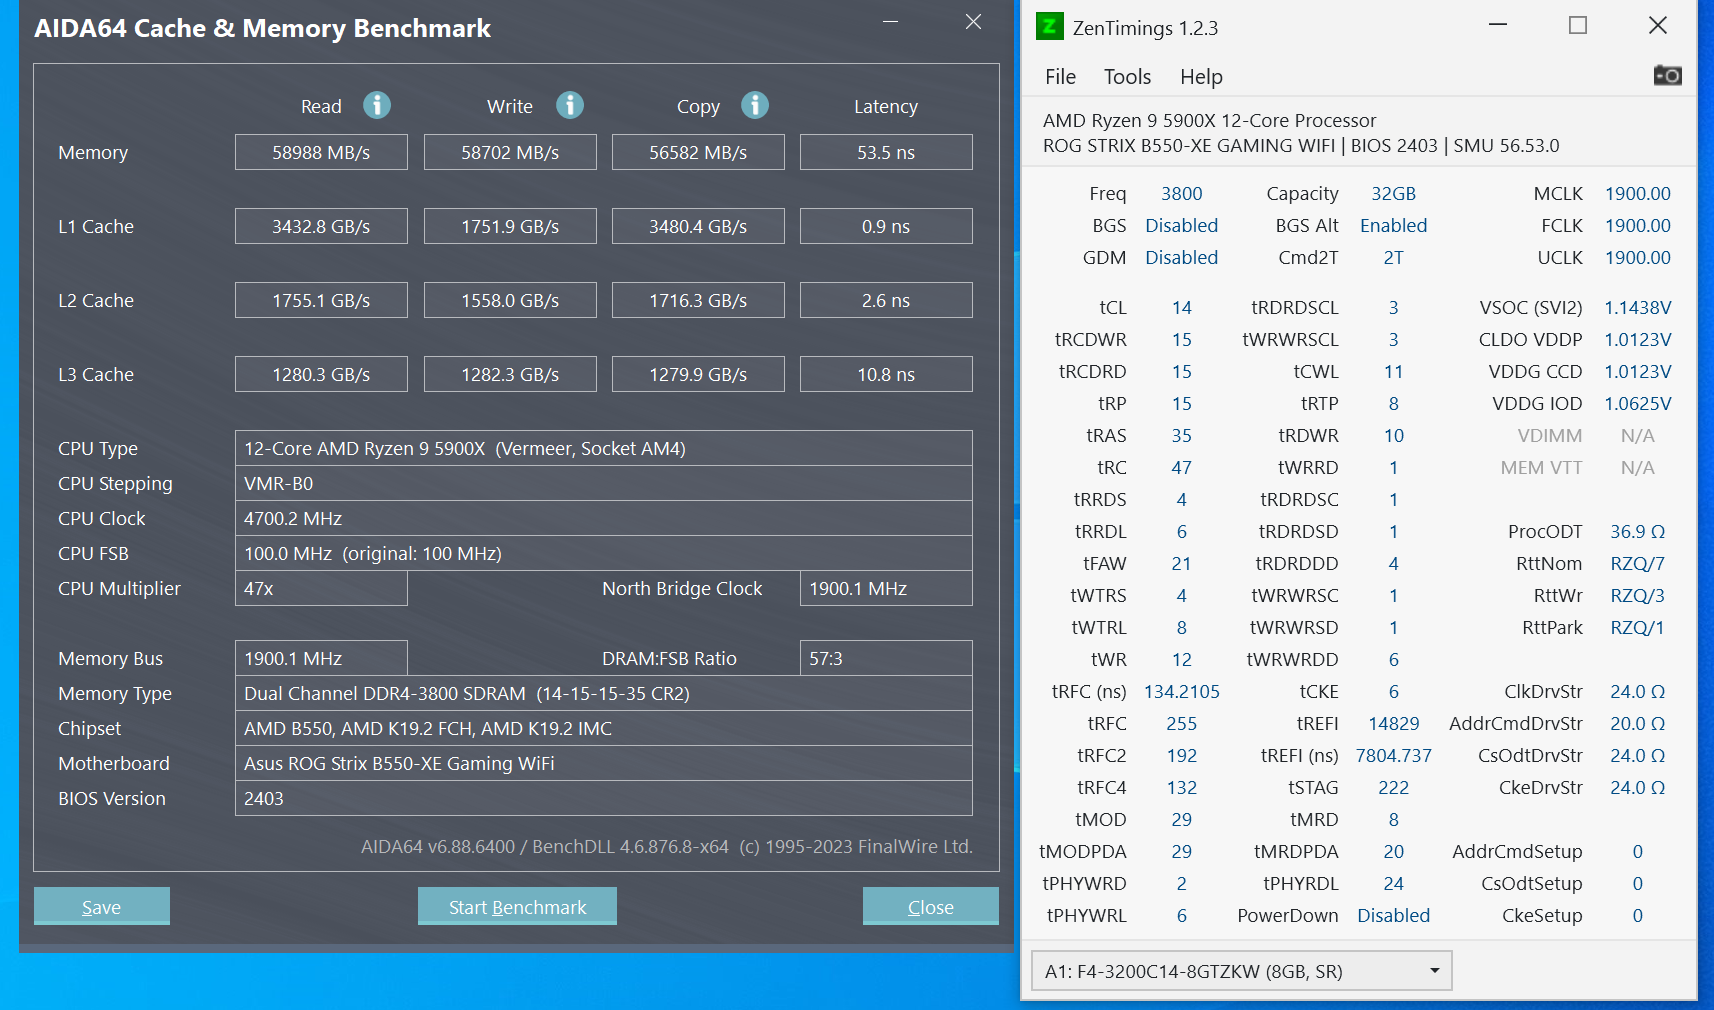Click the ZenTimings app logo icon
1714x1010 pixels.
pos(1049,26)
